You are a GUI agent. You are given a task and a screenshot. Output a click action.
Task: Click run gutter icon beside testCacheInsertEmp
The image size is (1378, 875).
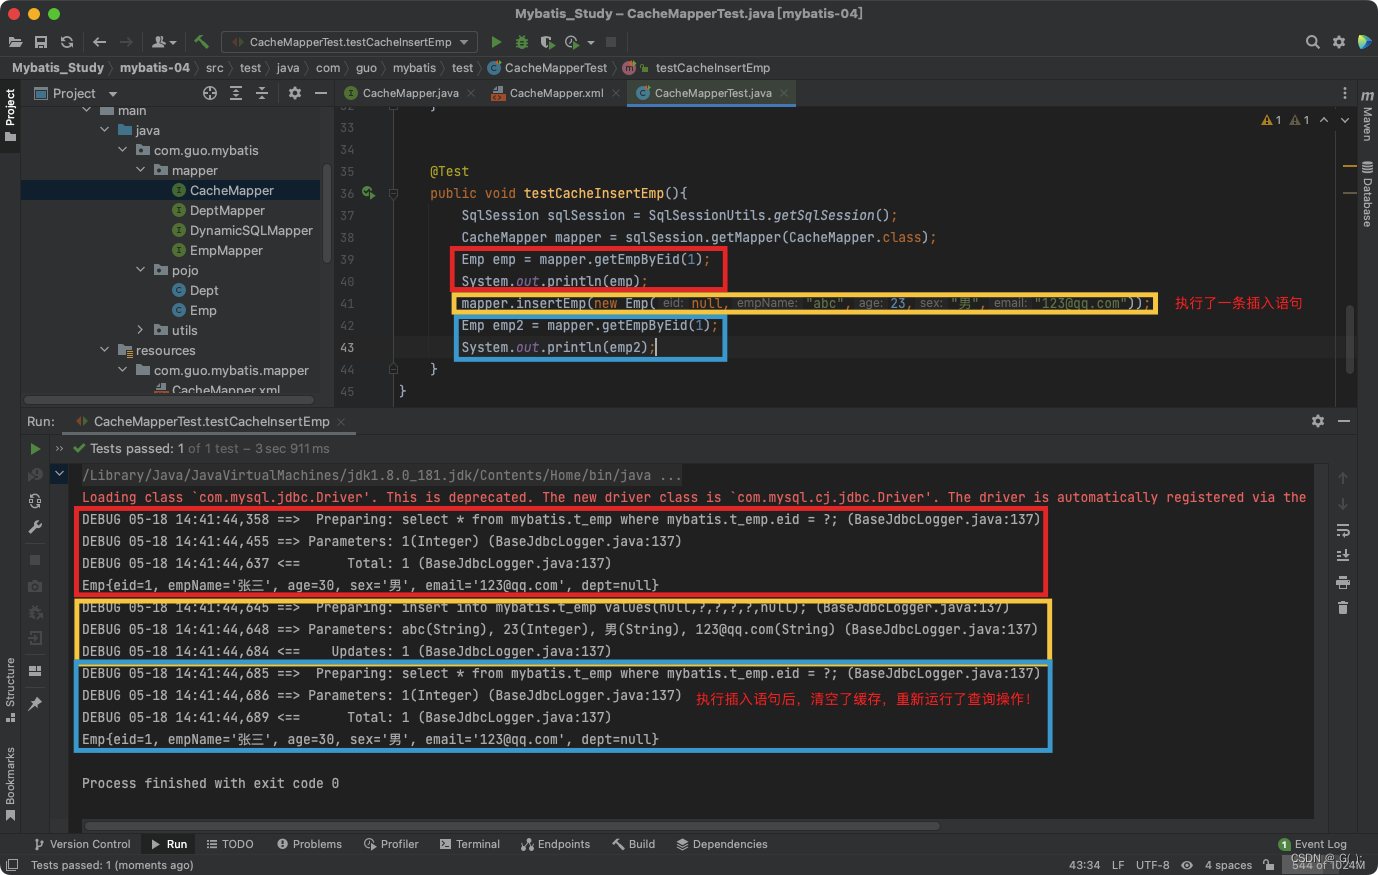[368, 193]
